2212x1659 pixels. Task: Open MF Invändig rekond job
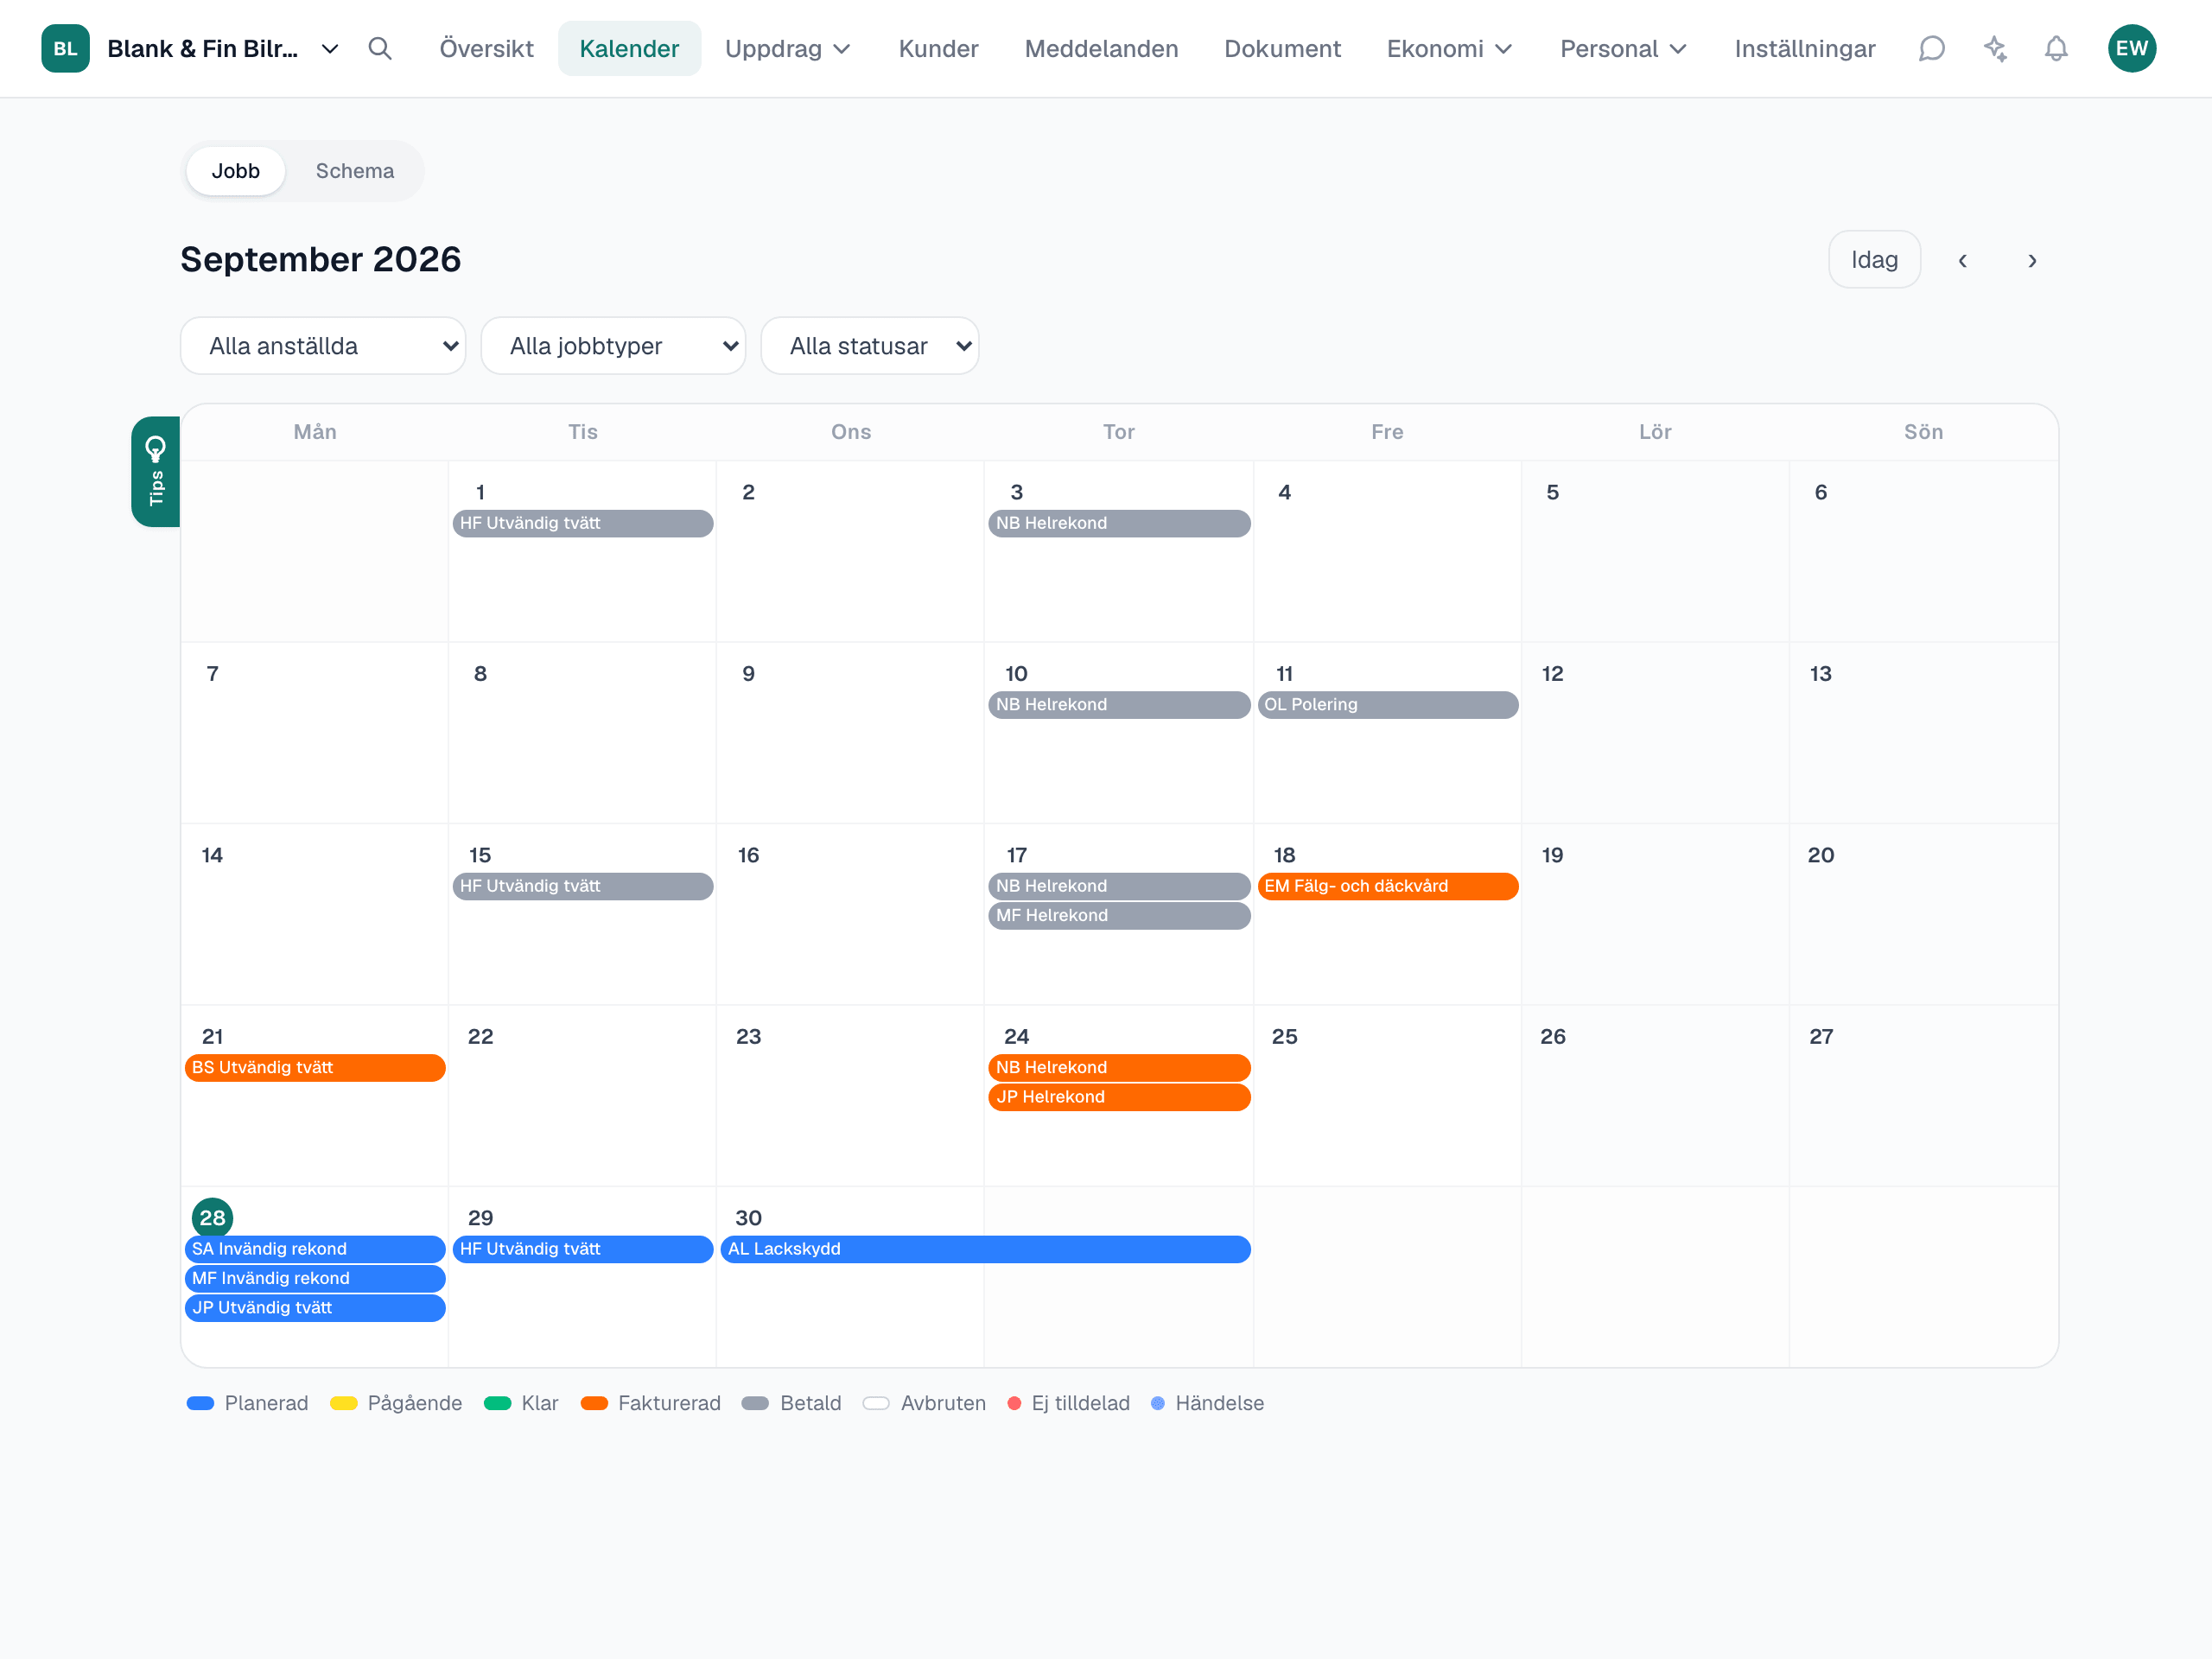[x=315, y=1279]
